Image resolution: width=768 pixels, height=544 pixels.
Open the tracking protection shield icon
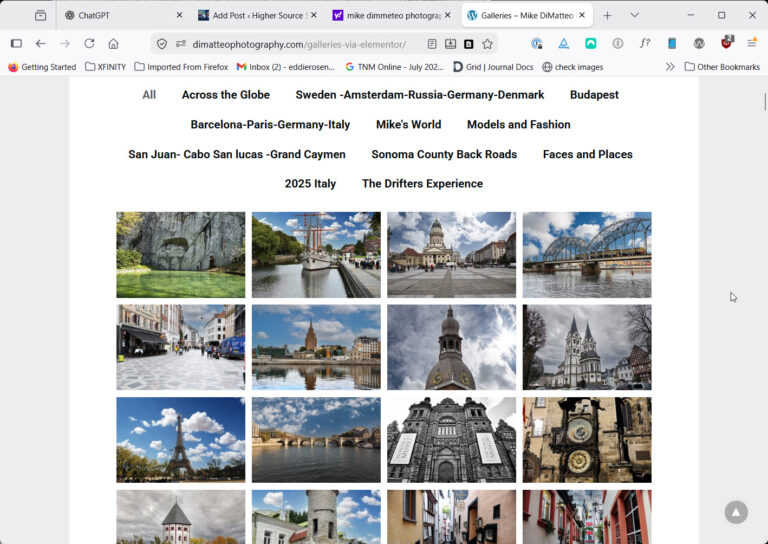[x=162, y=44]
